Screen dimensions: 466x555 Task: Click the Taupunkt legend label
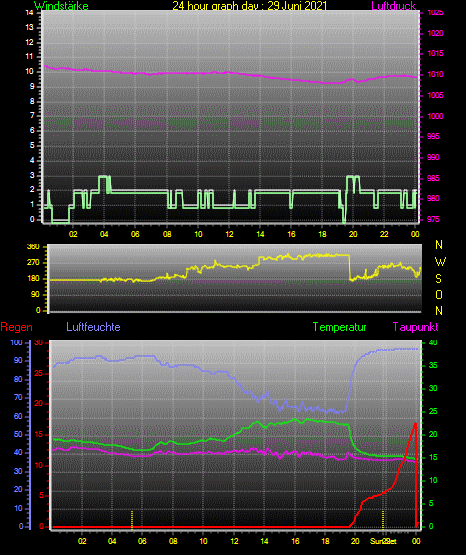coord(415,327)
